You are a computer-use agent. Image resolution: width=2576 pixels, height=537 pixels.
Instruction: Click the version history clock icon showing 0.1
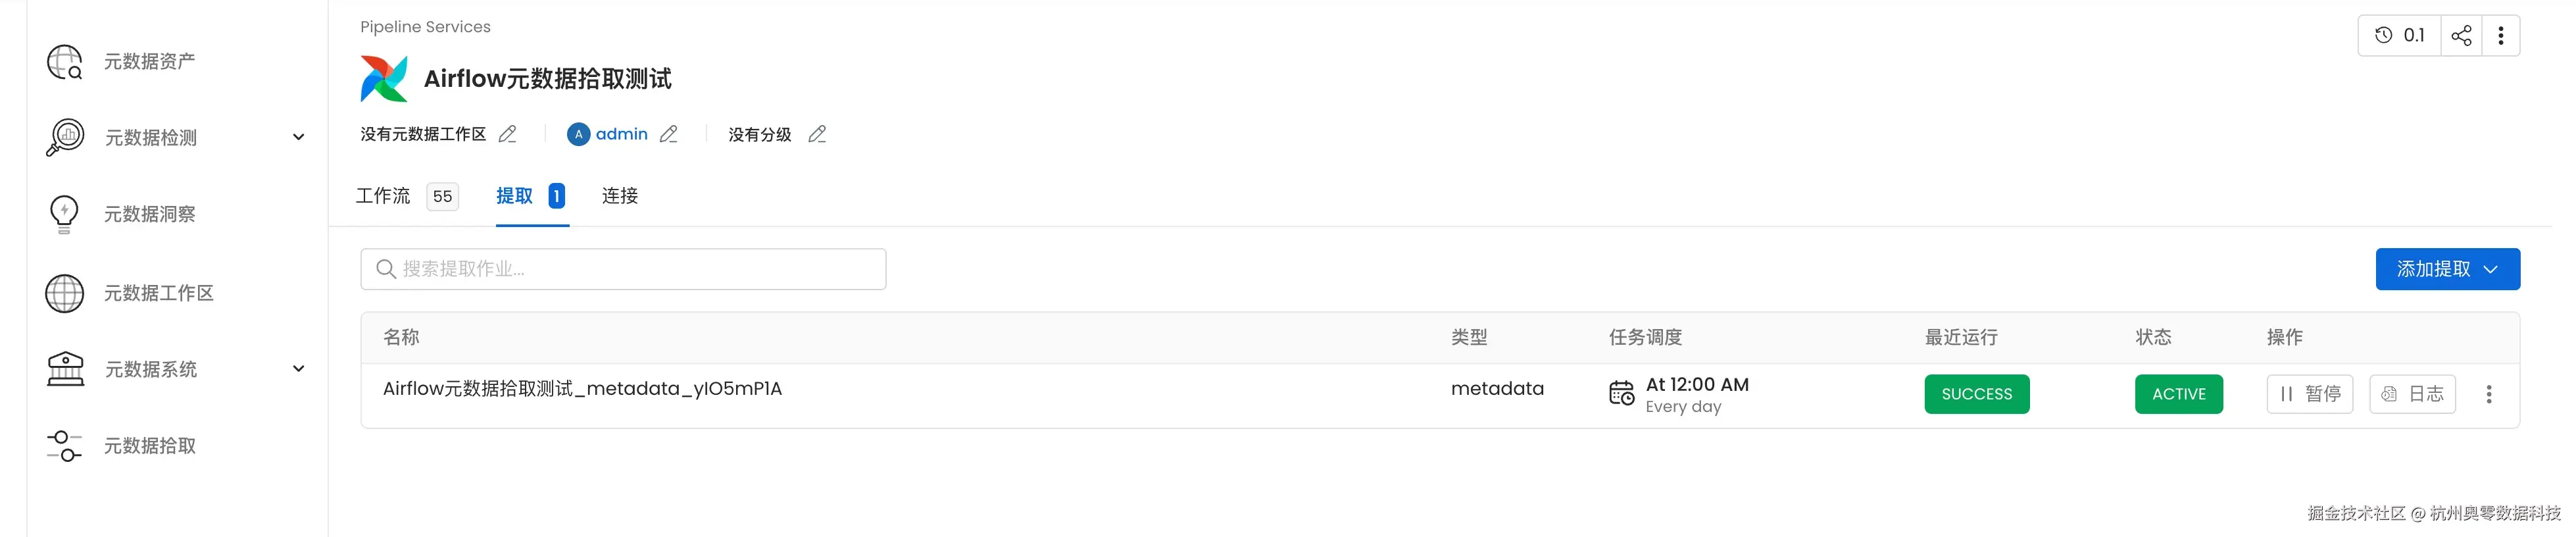pos(2398,34)
